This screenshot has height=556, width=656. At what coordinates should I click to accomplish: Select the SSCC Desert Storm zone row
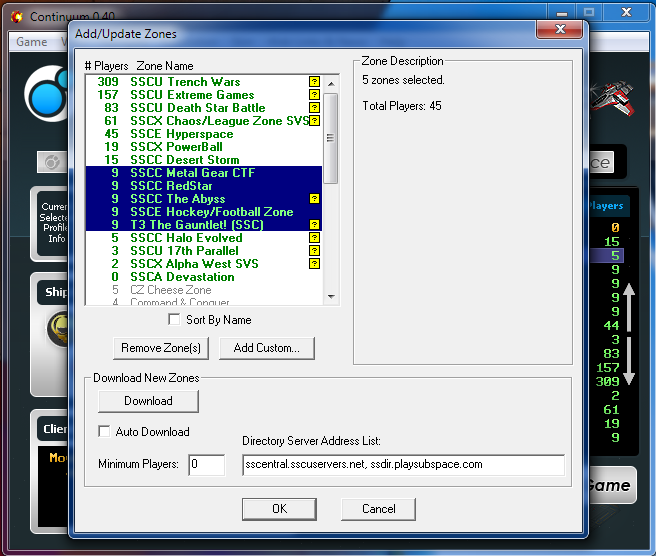[x=204, y=159]
